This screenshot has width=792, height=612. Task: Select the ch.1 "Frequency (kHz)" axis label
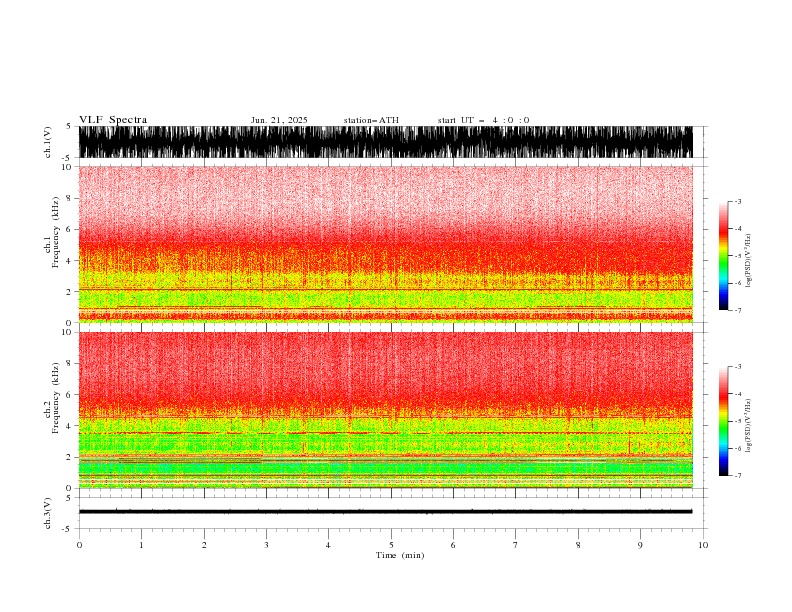tap(55, 233)
